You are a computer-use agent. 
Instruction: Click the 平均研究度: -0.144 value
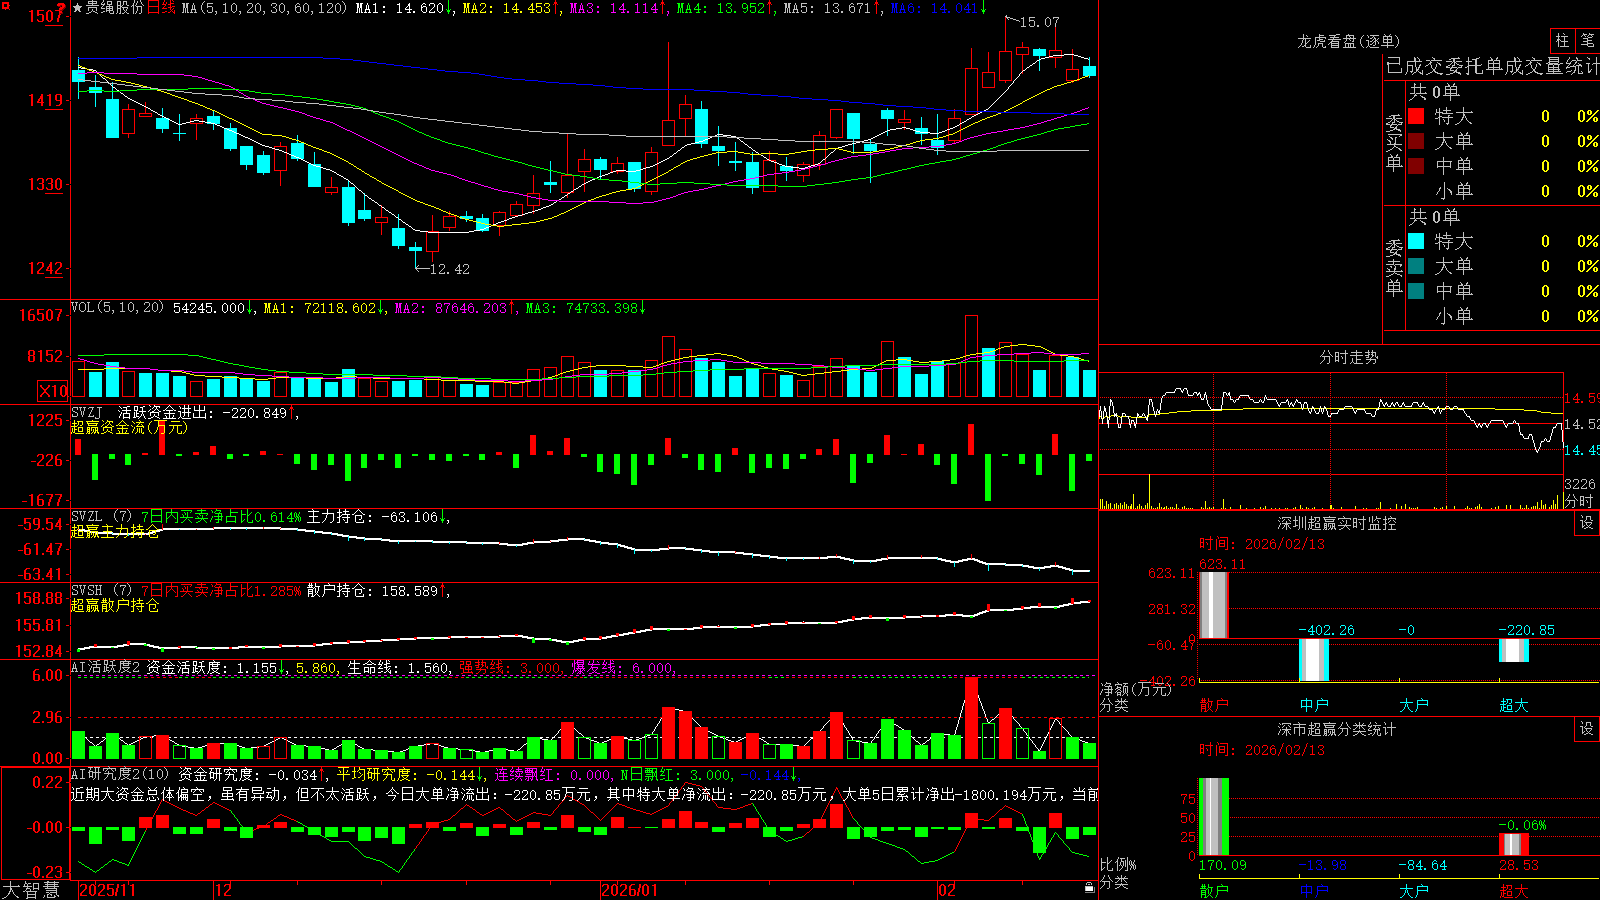[410, 774]
